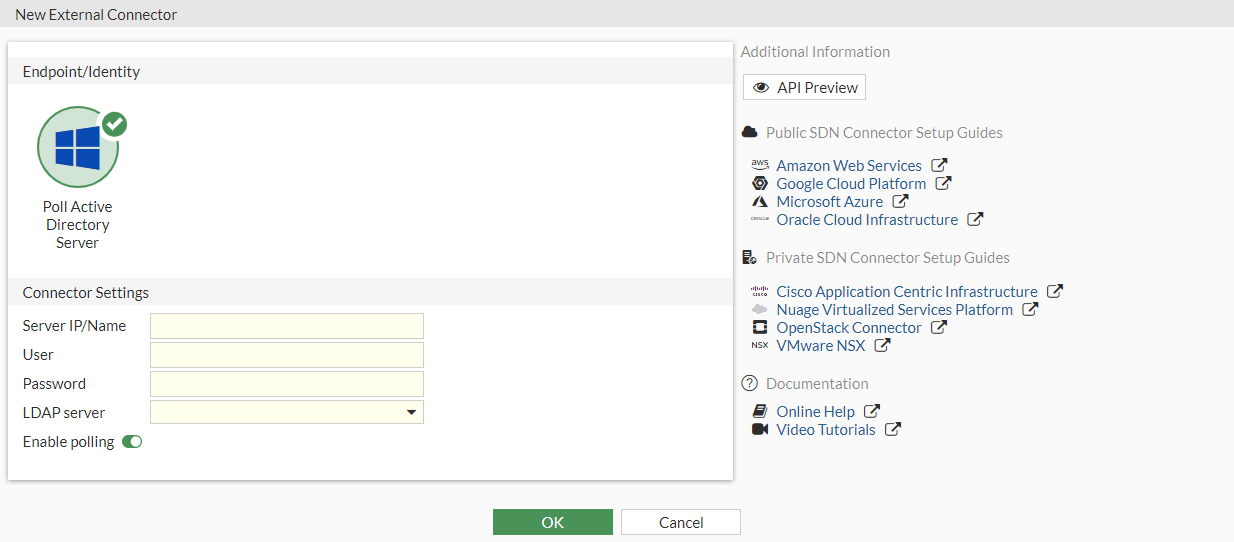The height and width of the screenshot is (542, 1234).
Task: Open the Microsoft Azure setup guide link
Action: [x=829, y=202]
